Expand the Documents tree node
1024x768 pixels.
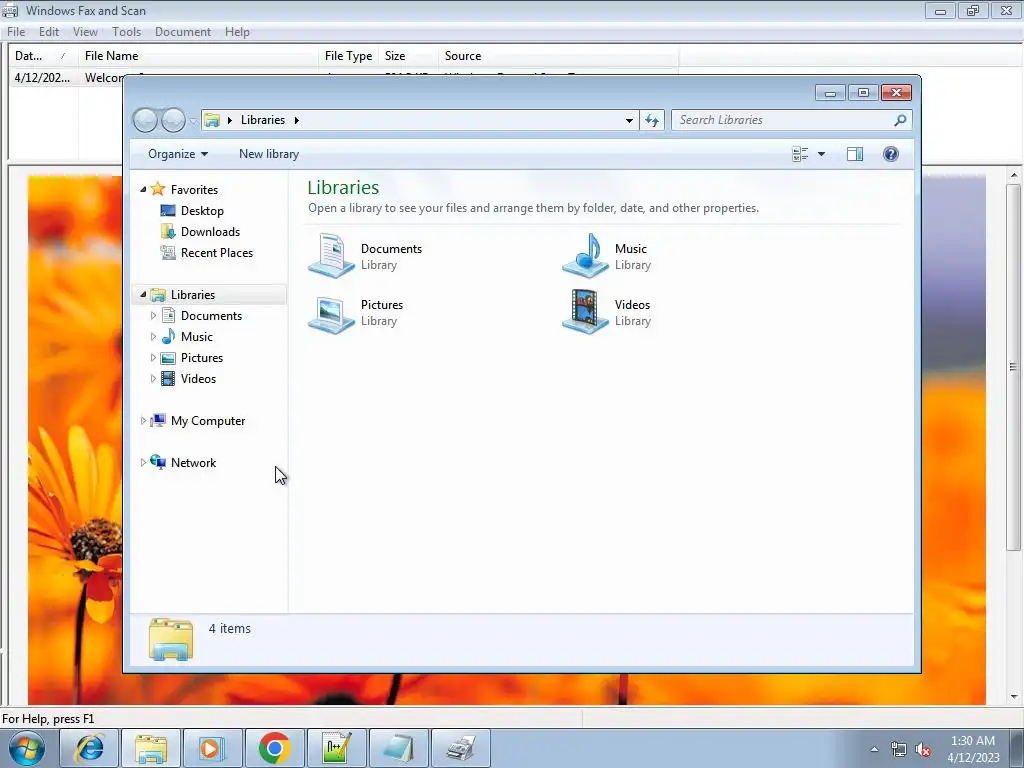153,315
